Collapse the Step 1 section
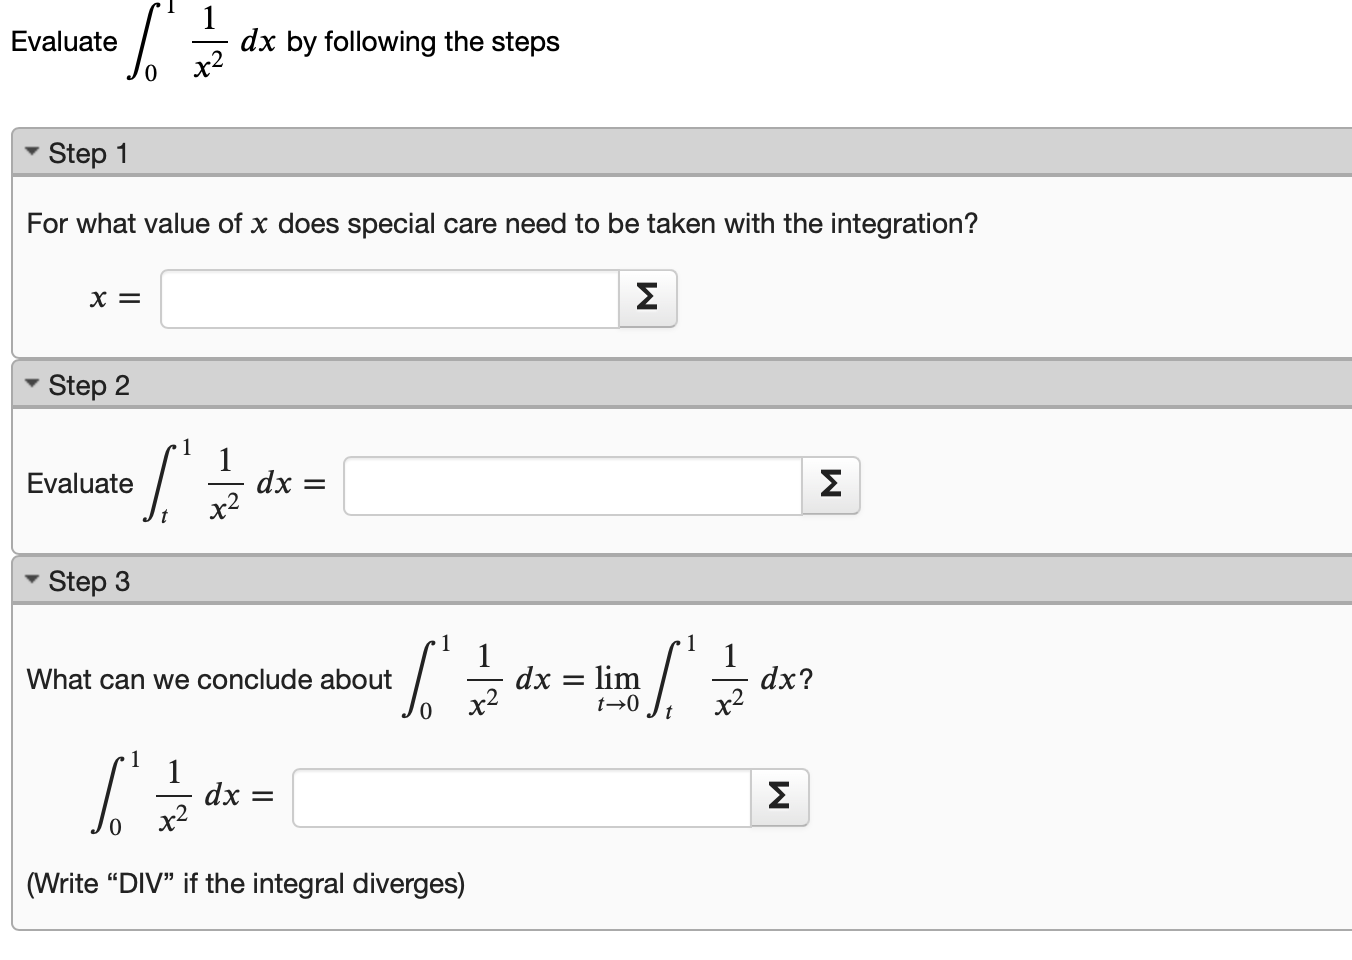Screen dimensions: 1352x960 point(32,150)
